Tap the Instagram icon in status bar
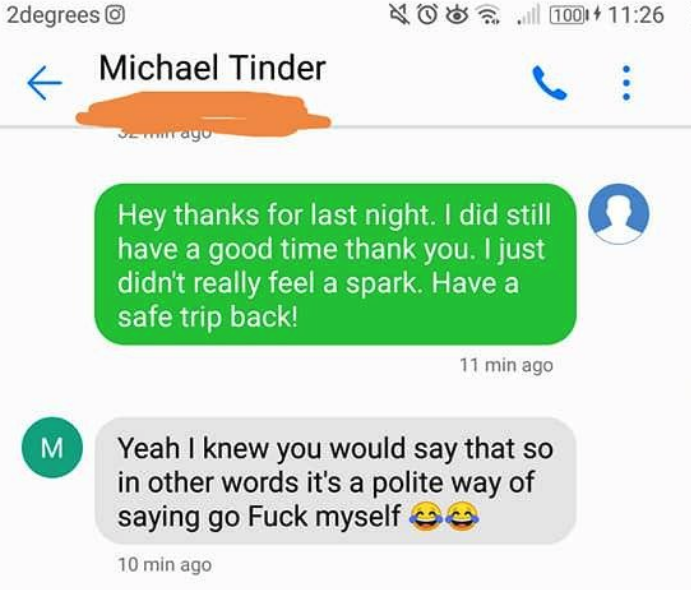 115,15
